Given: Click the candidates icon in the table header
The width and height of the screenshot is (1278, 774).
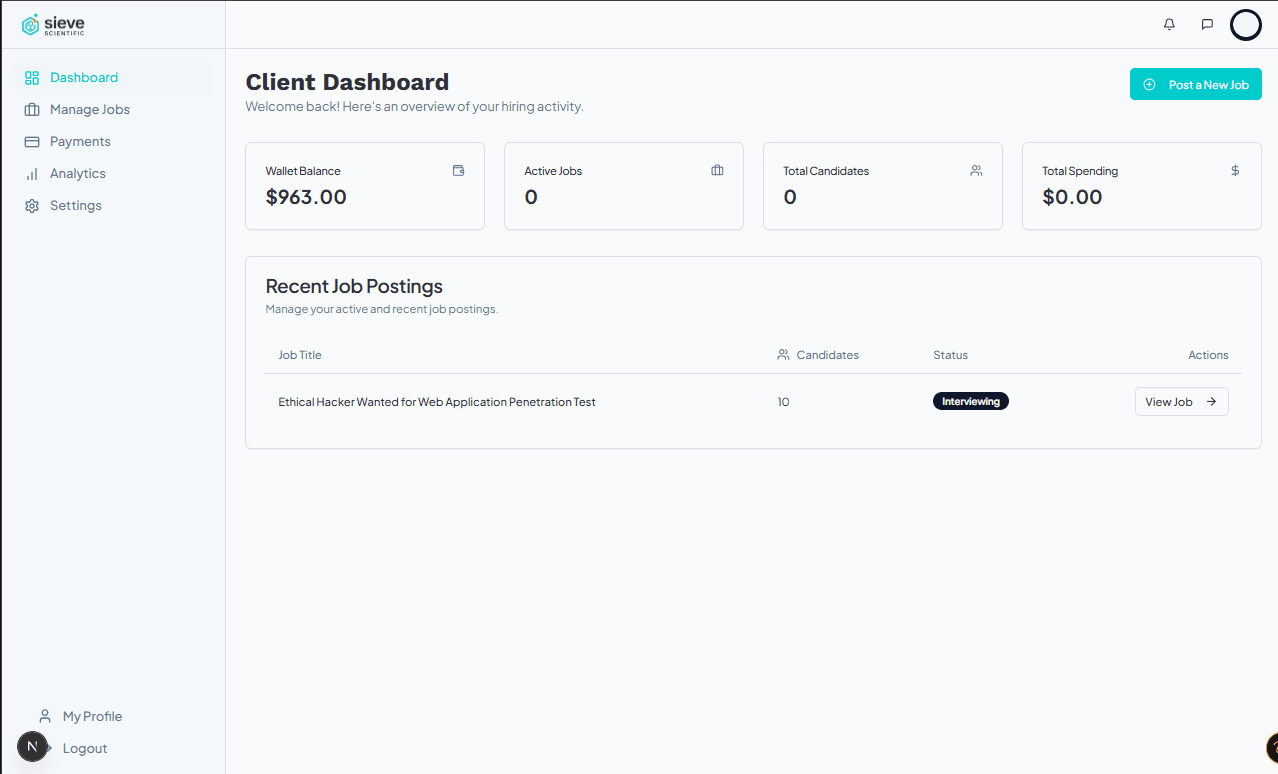Looking at the screenshot, I should [x=781, y=354].
